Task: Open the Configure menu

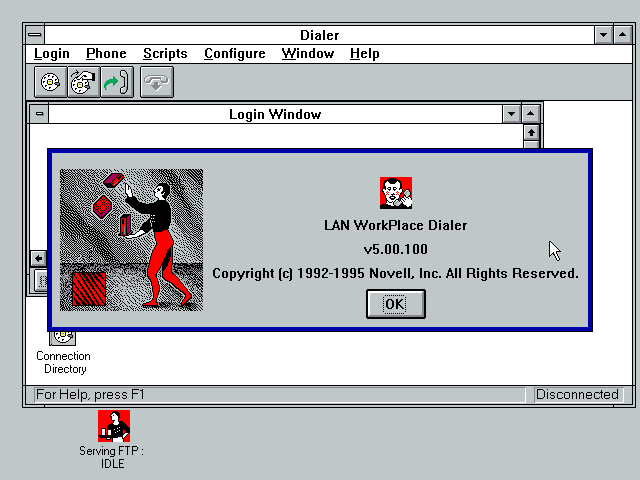Action: [235, 53]
